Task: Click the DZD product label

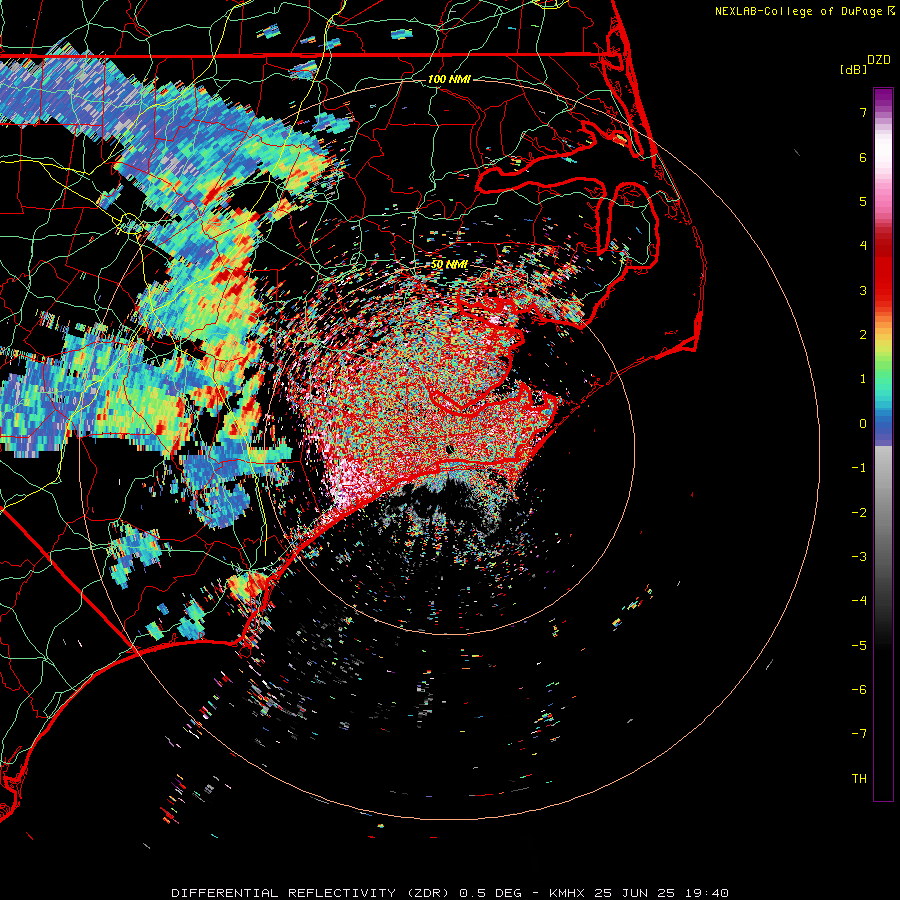Action: [879, 60]
